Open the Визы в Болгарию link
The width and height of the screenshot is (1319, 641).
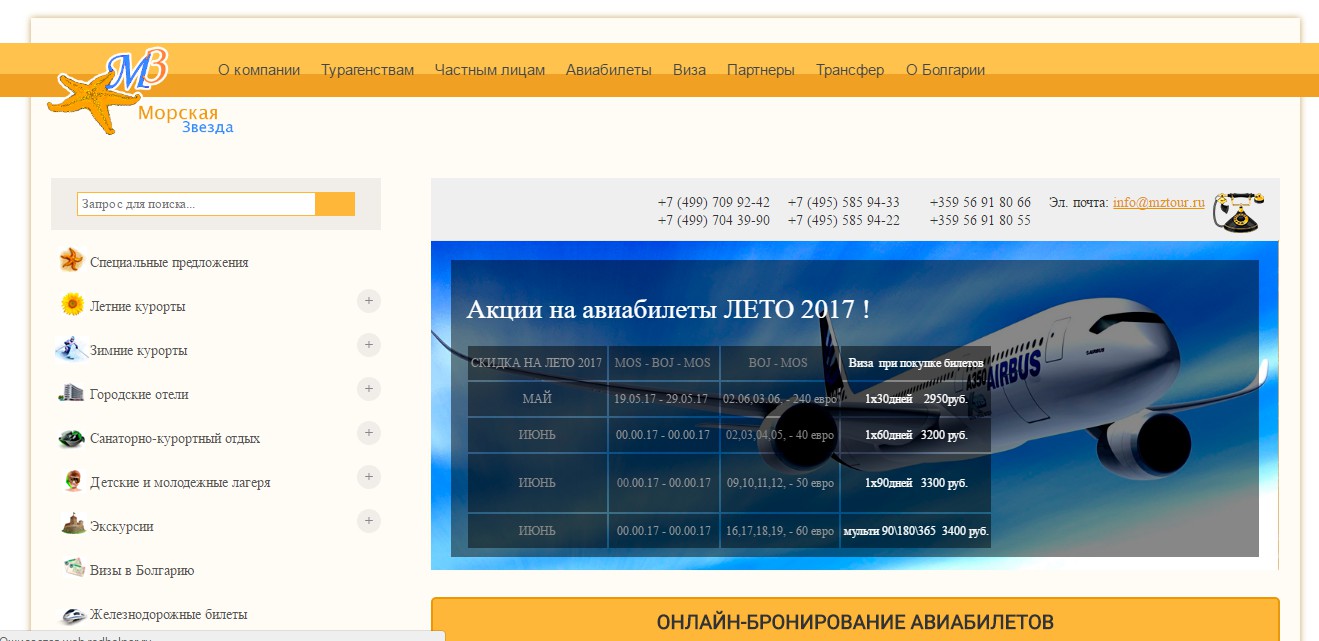pos(142,570)
